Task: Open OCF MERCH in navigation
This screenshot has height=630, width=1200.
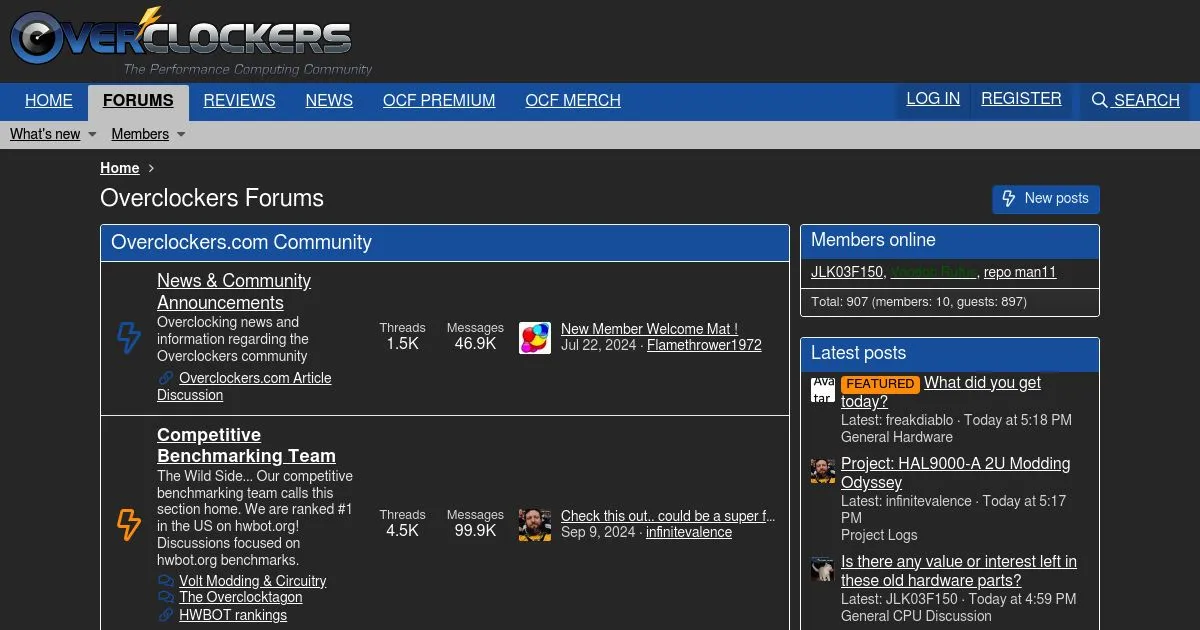Action: click(x=573, y=101)
